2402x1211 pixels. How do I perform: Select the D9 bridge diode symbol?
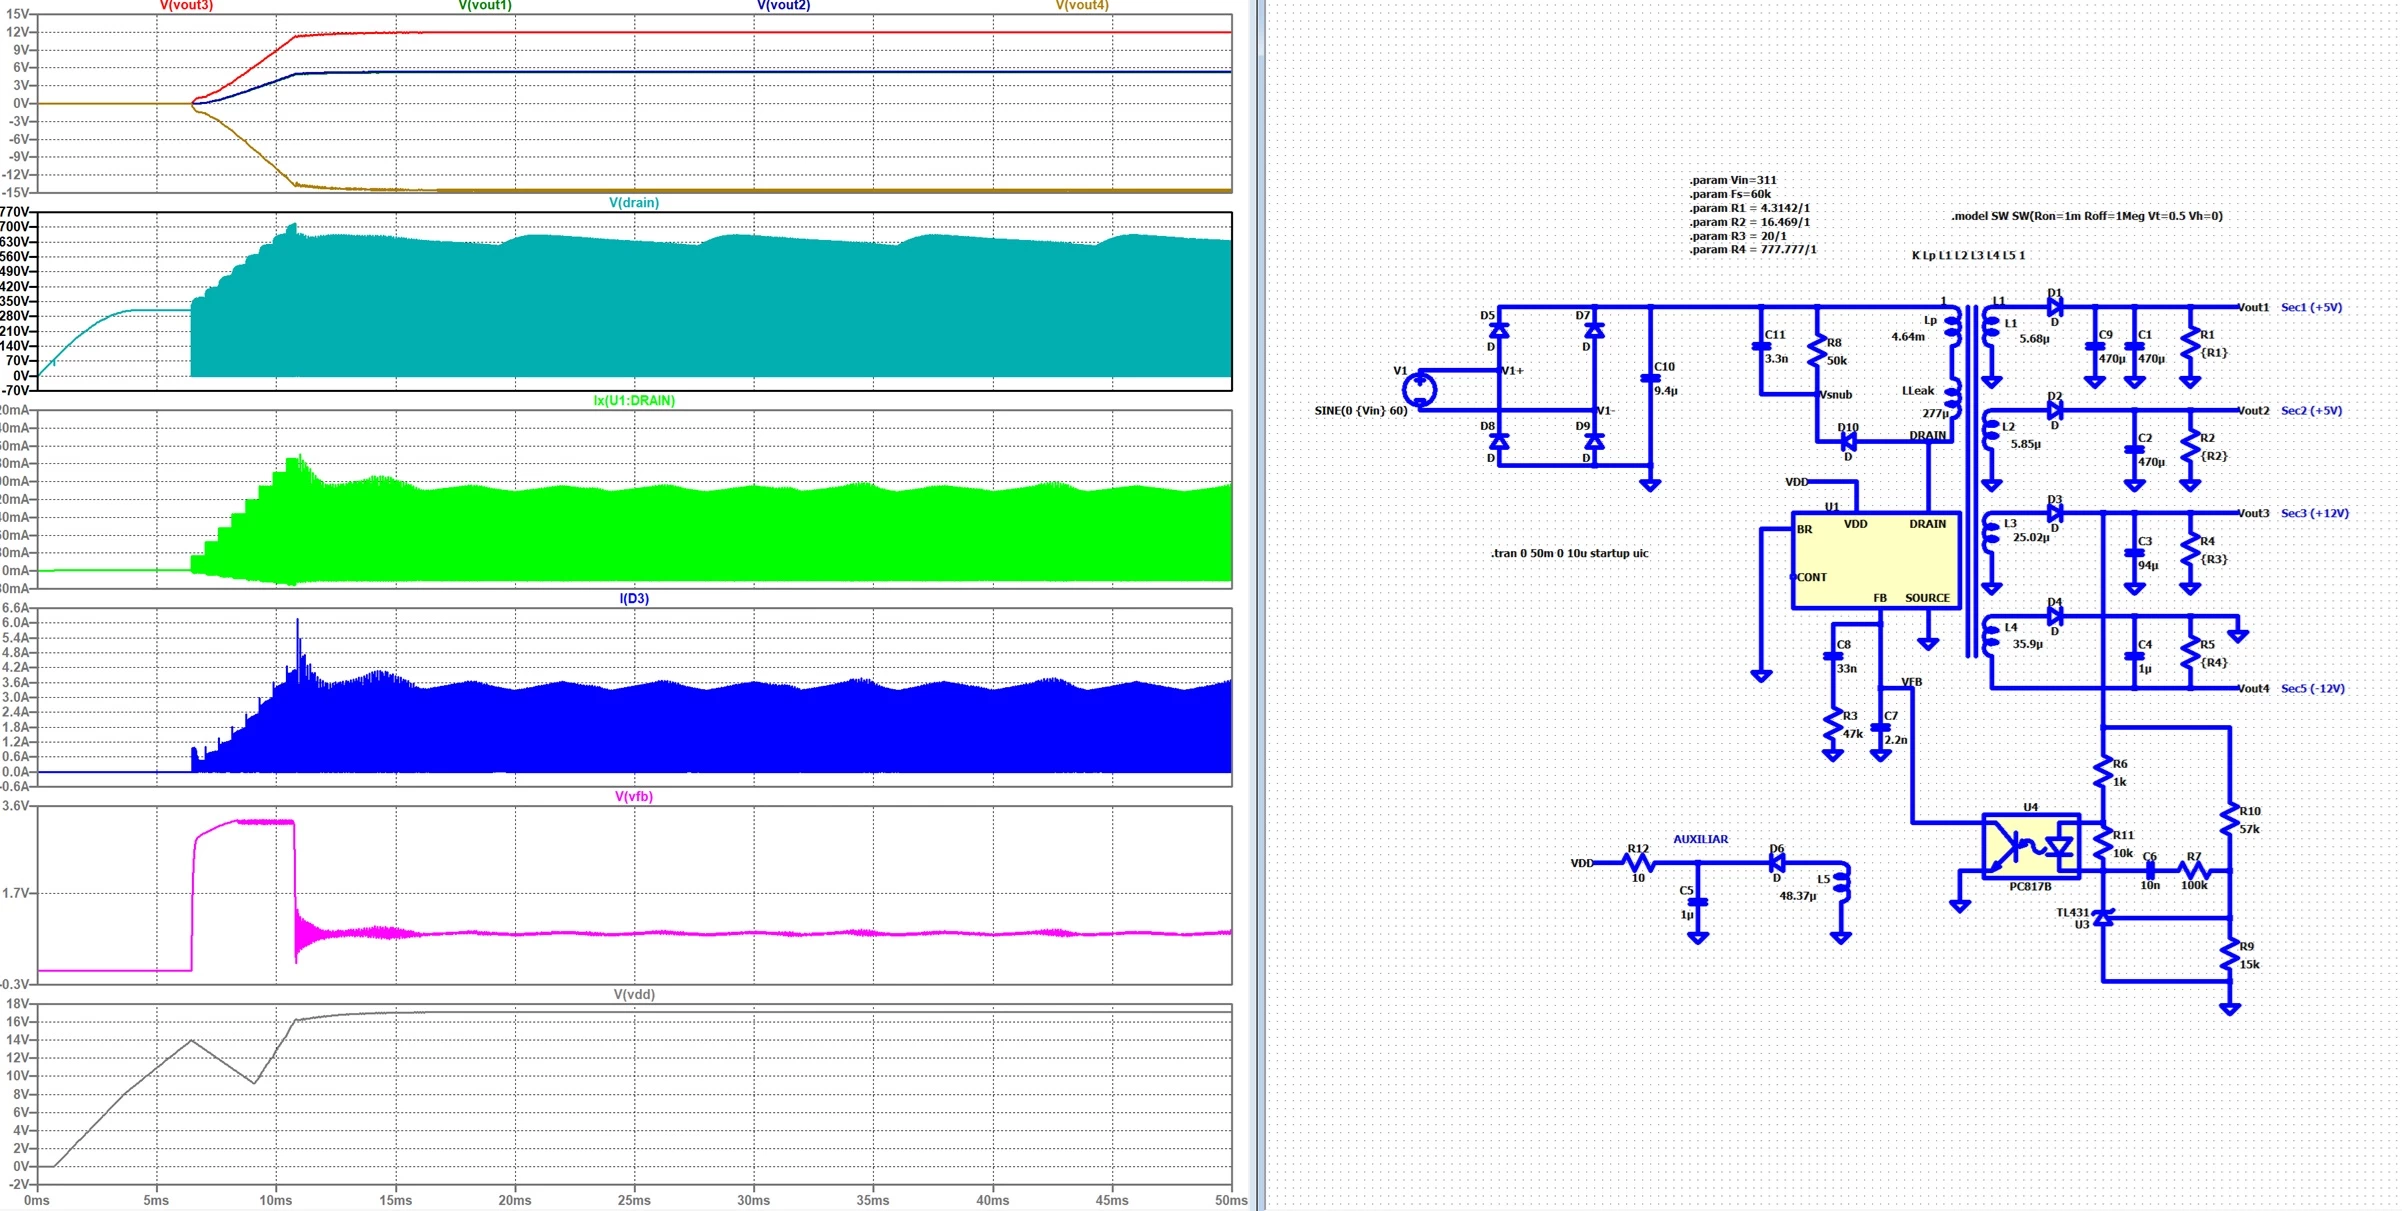(x=1595, y=441)
